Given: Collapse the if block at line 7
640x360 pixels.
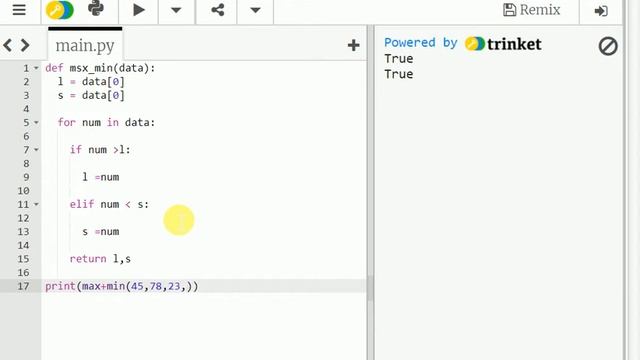Looking at the screenshot, I should [36, 150].
